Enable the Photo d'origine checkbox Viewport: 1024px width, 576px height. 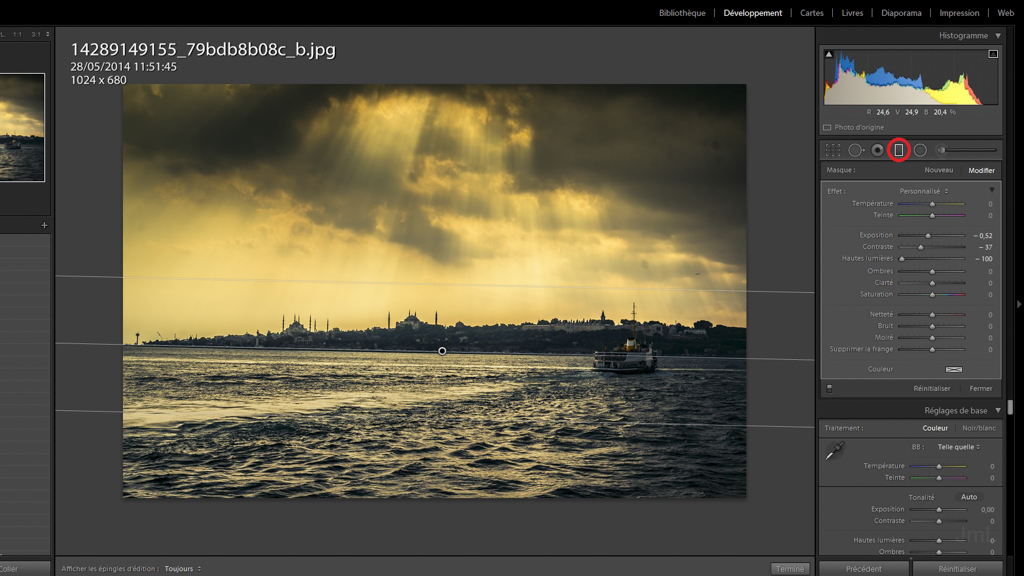click(x=827, y=128)
